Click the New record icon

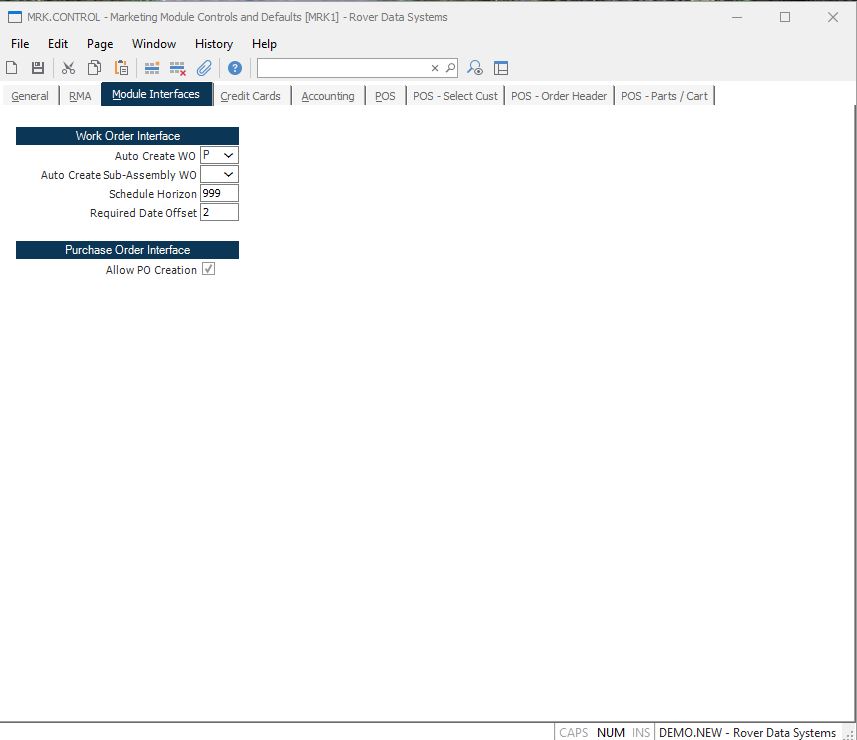tap(12, 68)
